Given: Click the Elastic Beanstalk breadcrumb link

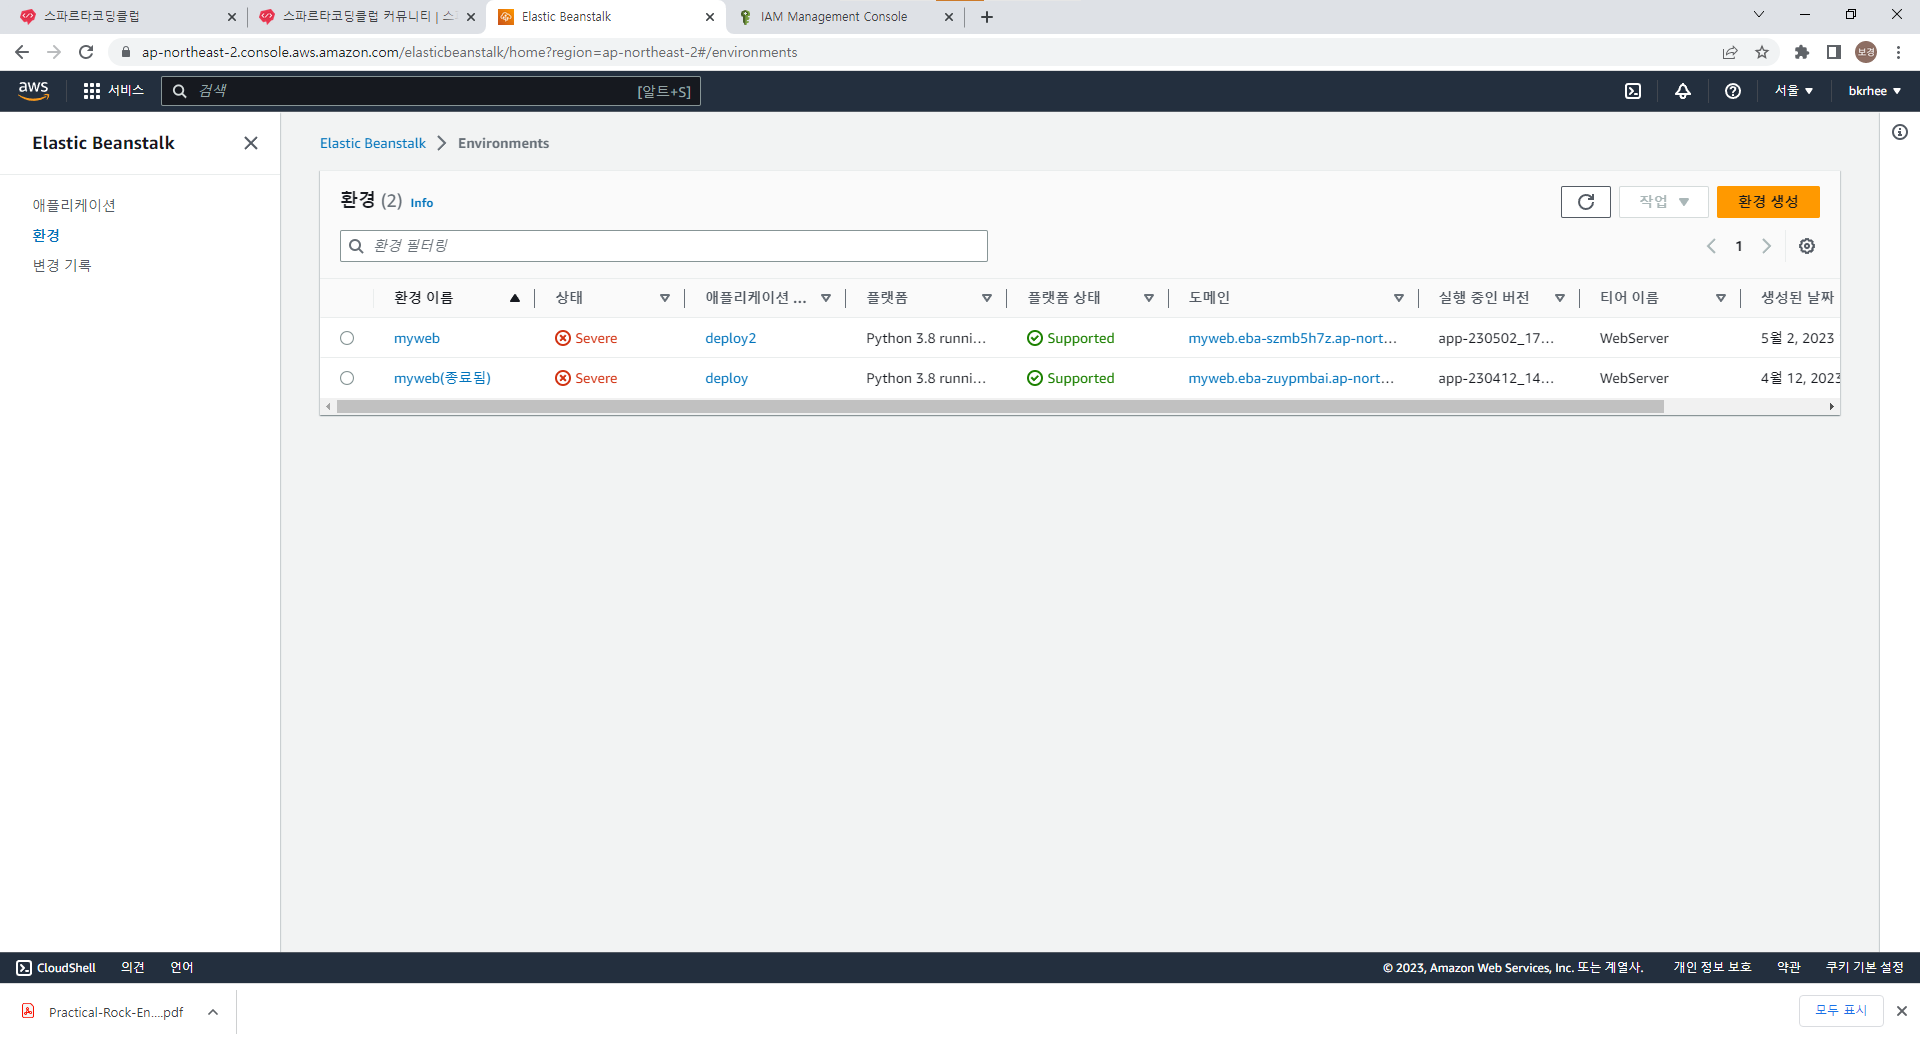Looking at the screenshot, I should (373, 143).
